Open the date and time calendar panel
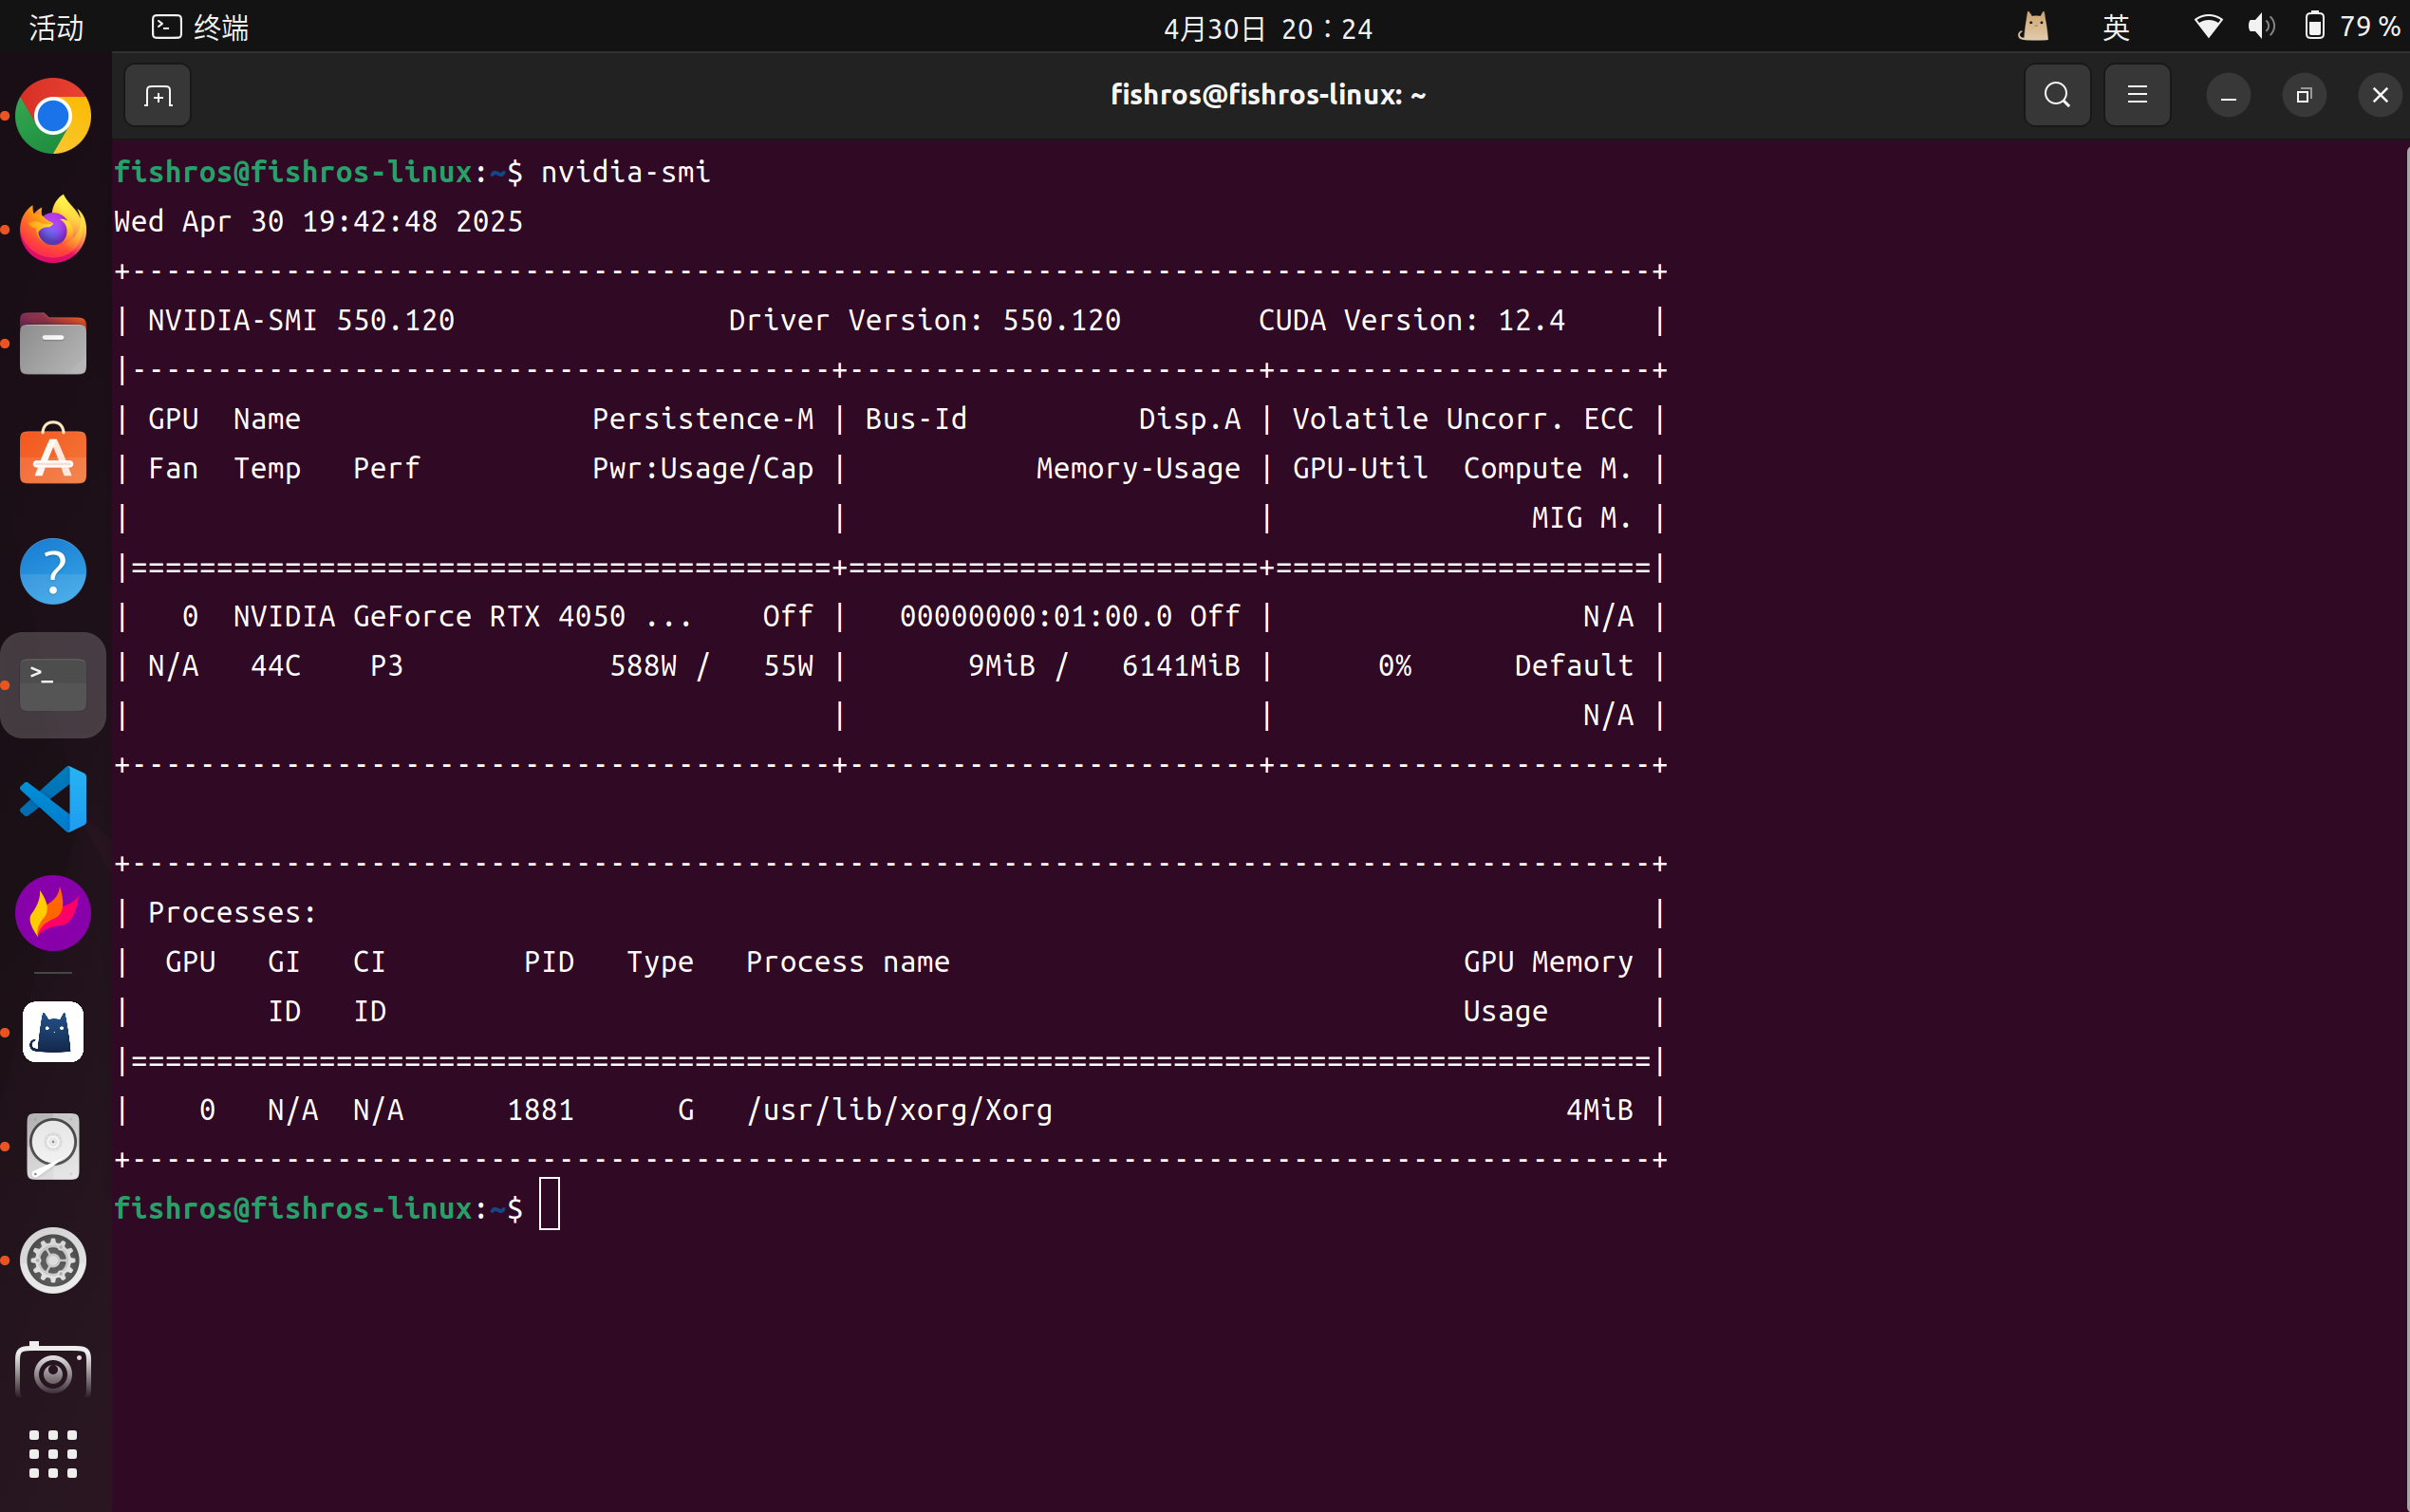2410x1512 pixels. [x=1267, y=28]
